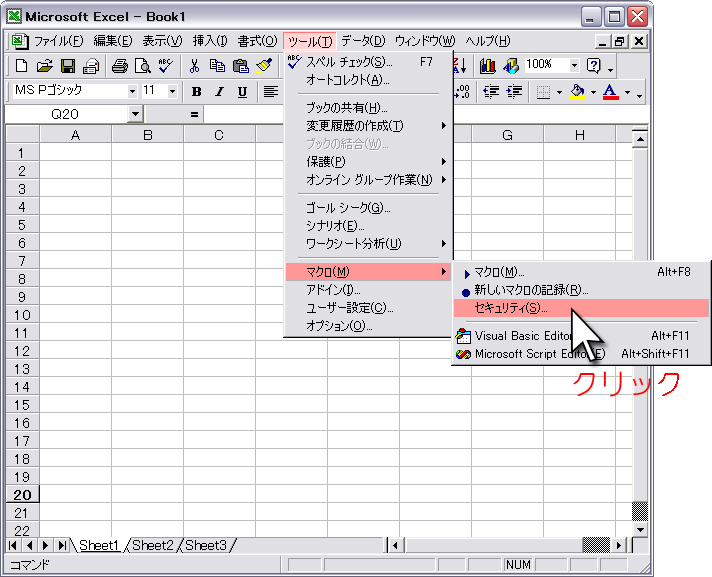The height and width of the screenshot is (577, 712).
Task: Click the Save floppy disk icon
Action: tap(68, 66)
